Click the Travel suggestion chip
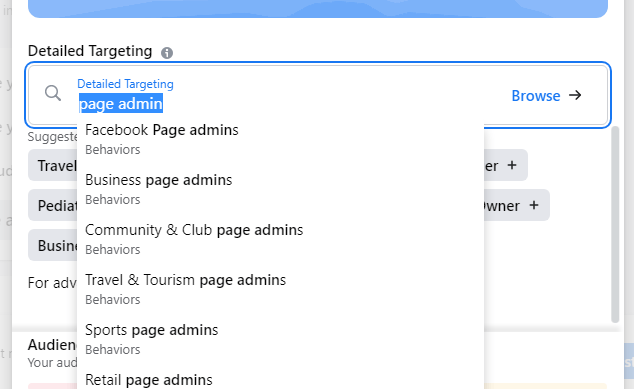 pos(53,165)
